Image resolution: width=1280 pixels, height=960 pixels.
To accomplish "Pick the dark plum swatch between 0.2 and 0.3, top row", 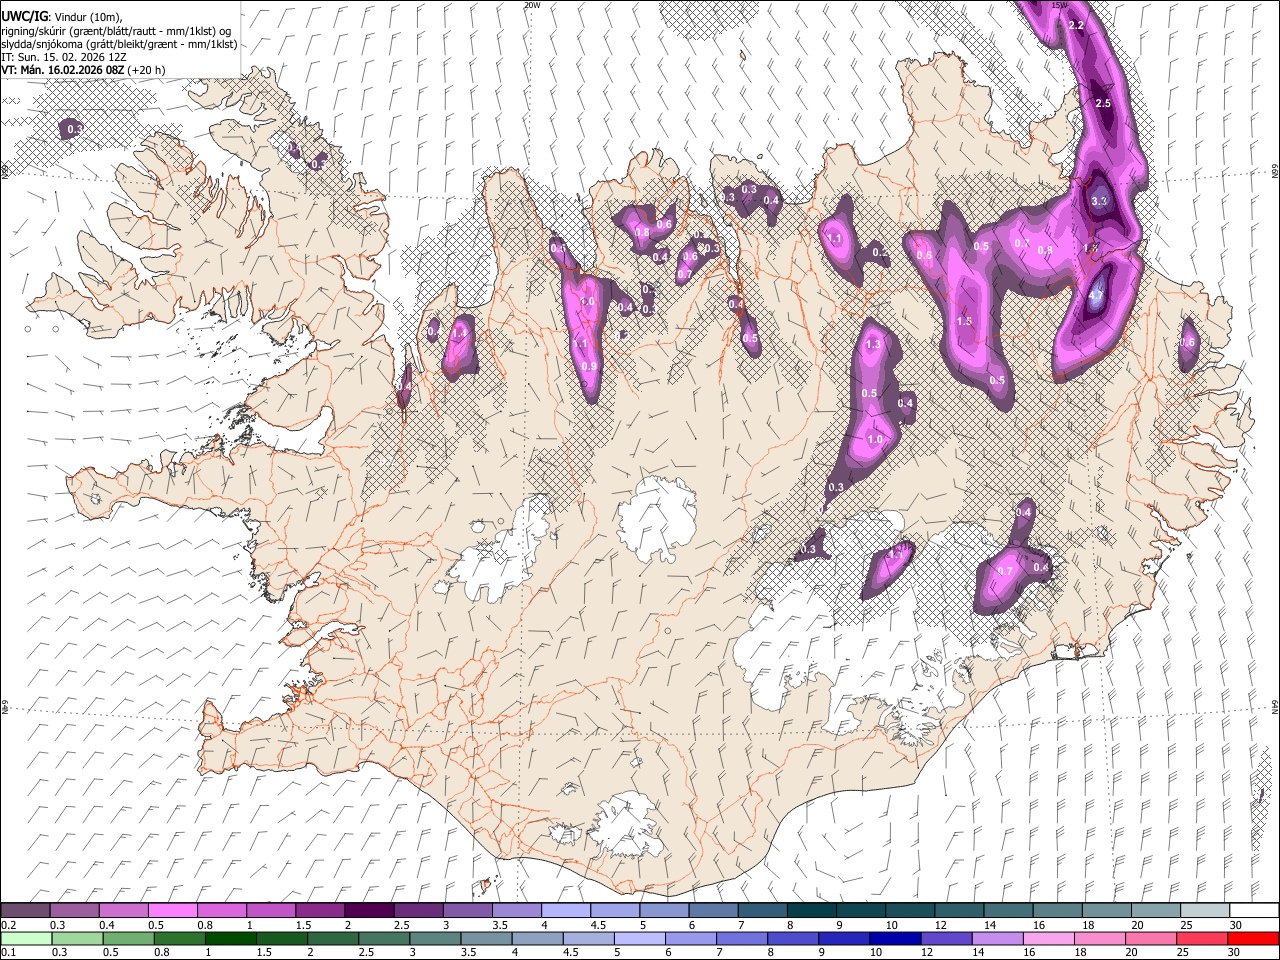I will [25, 911].
